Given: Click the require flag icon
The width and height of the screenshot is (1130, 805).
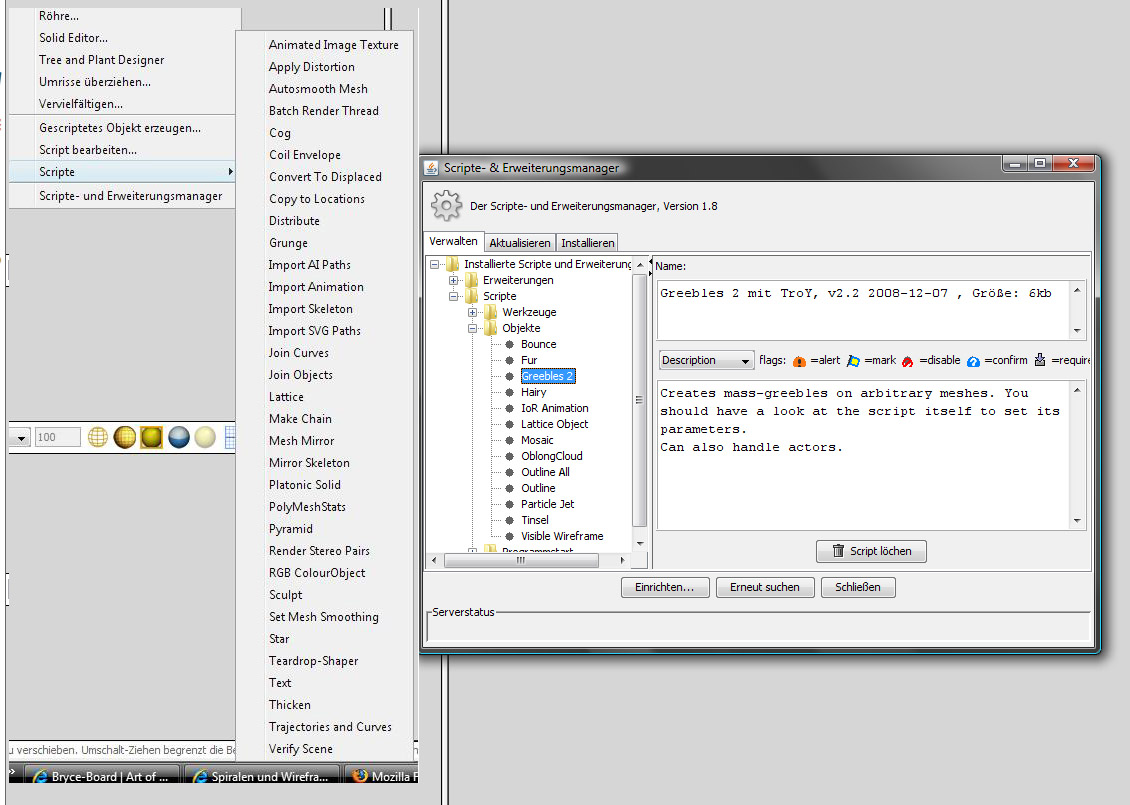Looking at the screenshot, I should (1040, 360).
